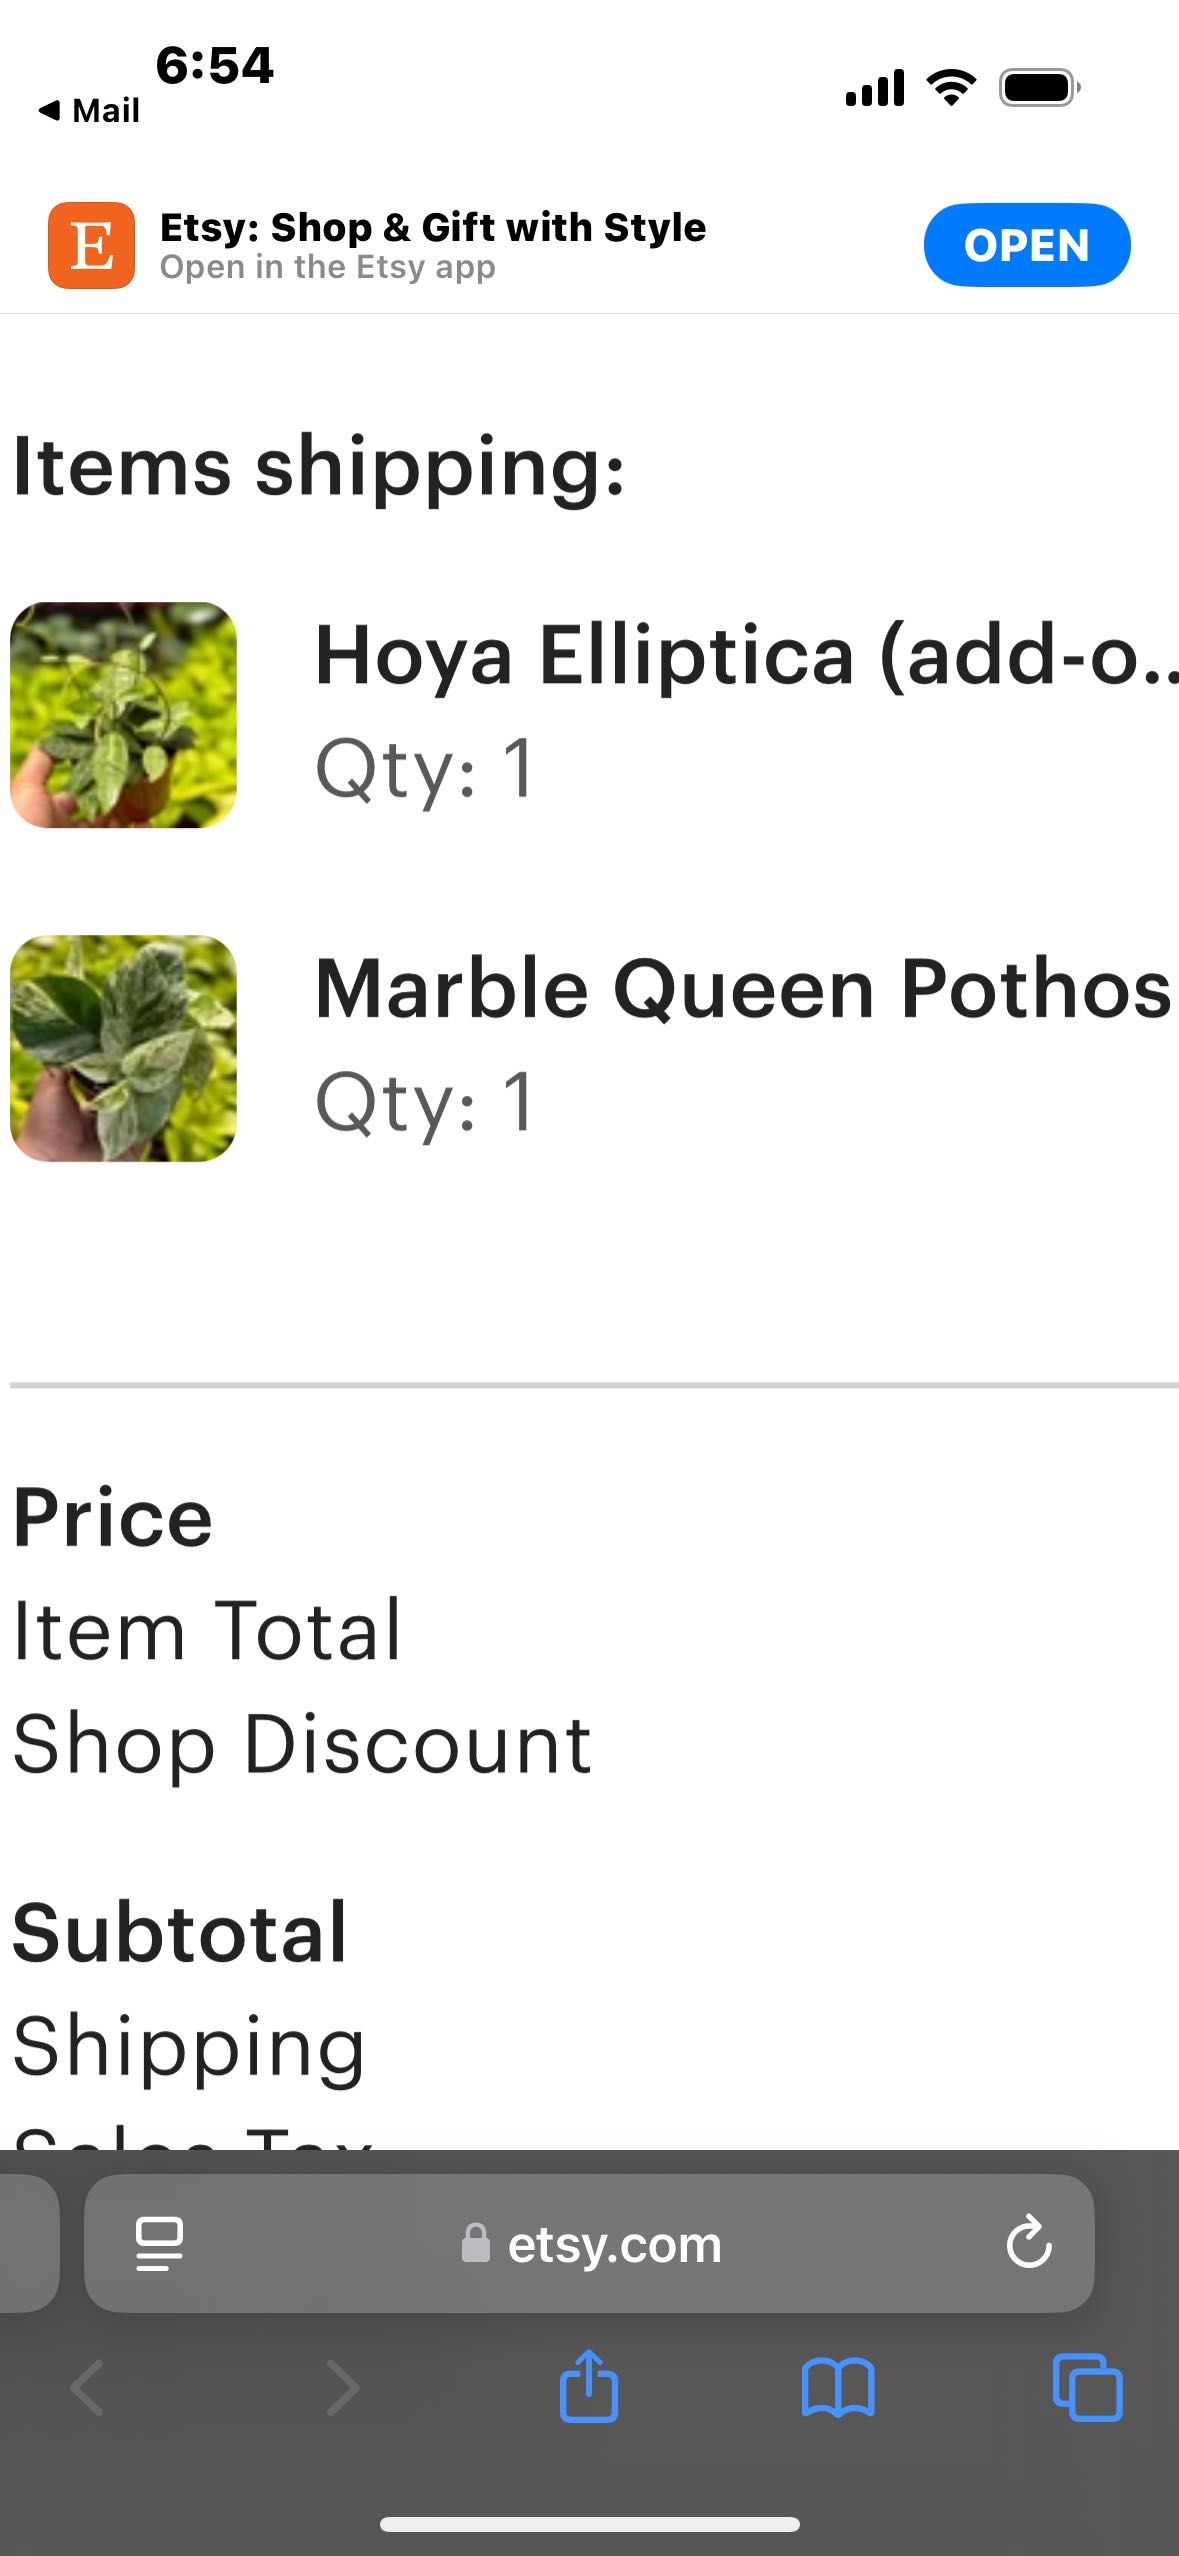
Task: Tap the Etsy: Shop & Gift banner text
Action: [x=432, y=245]
